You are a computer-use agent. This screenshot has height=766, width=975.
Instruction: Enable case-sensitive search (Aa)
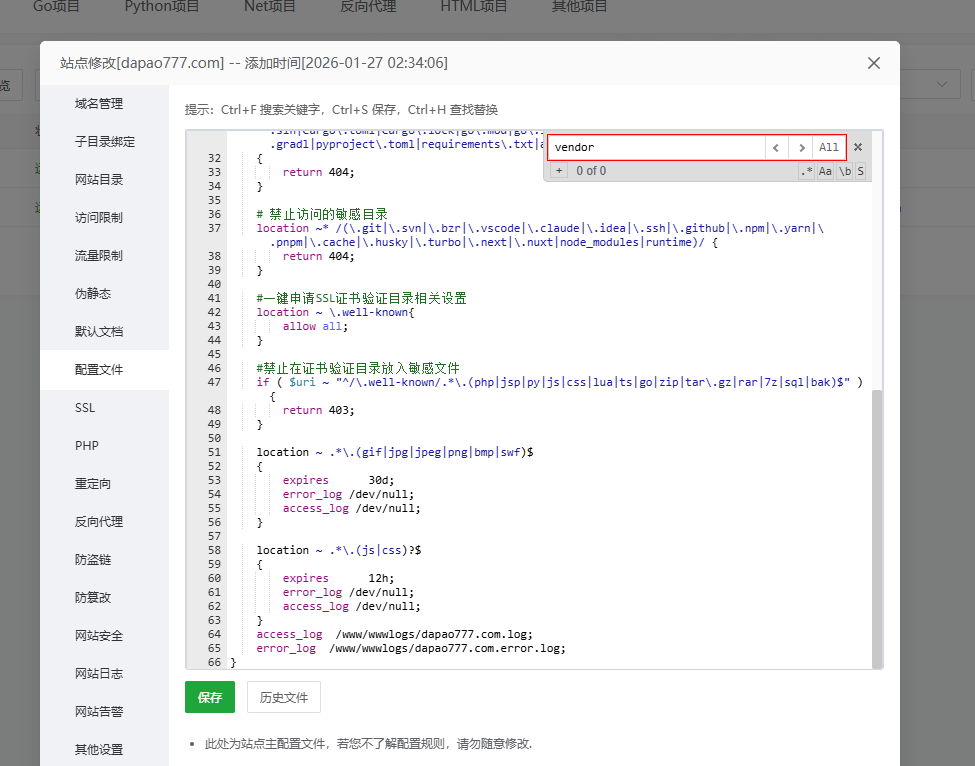click(x=827, y=171)
